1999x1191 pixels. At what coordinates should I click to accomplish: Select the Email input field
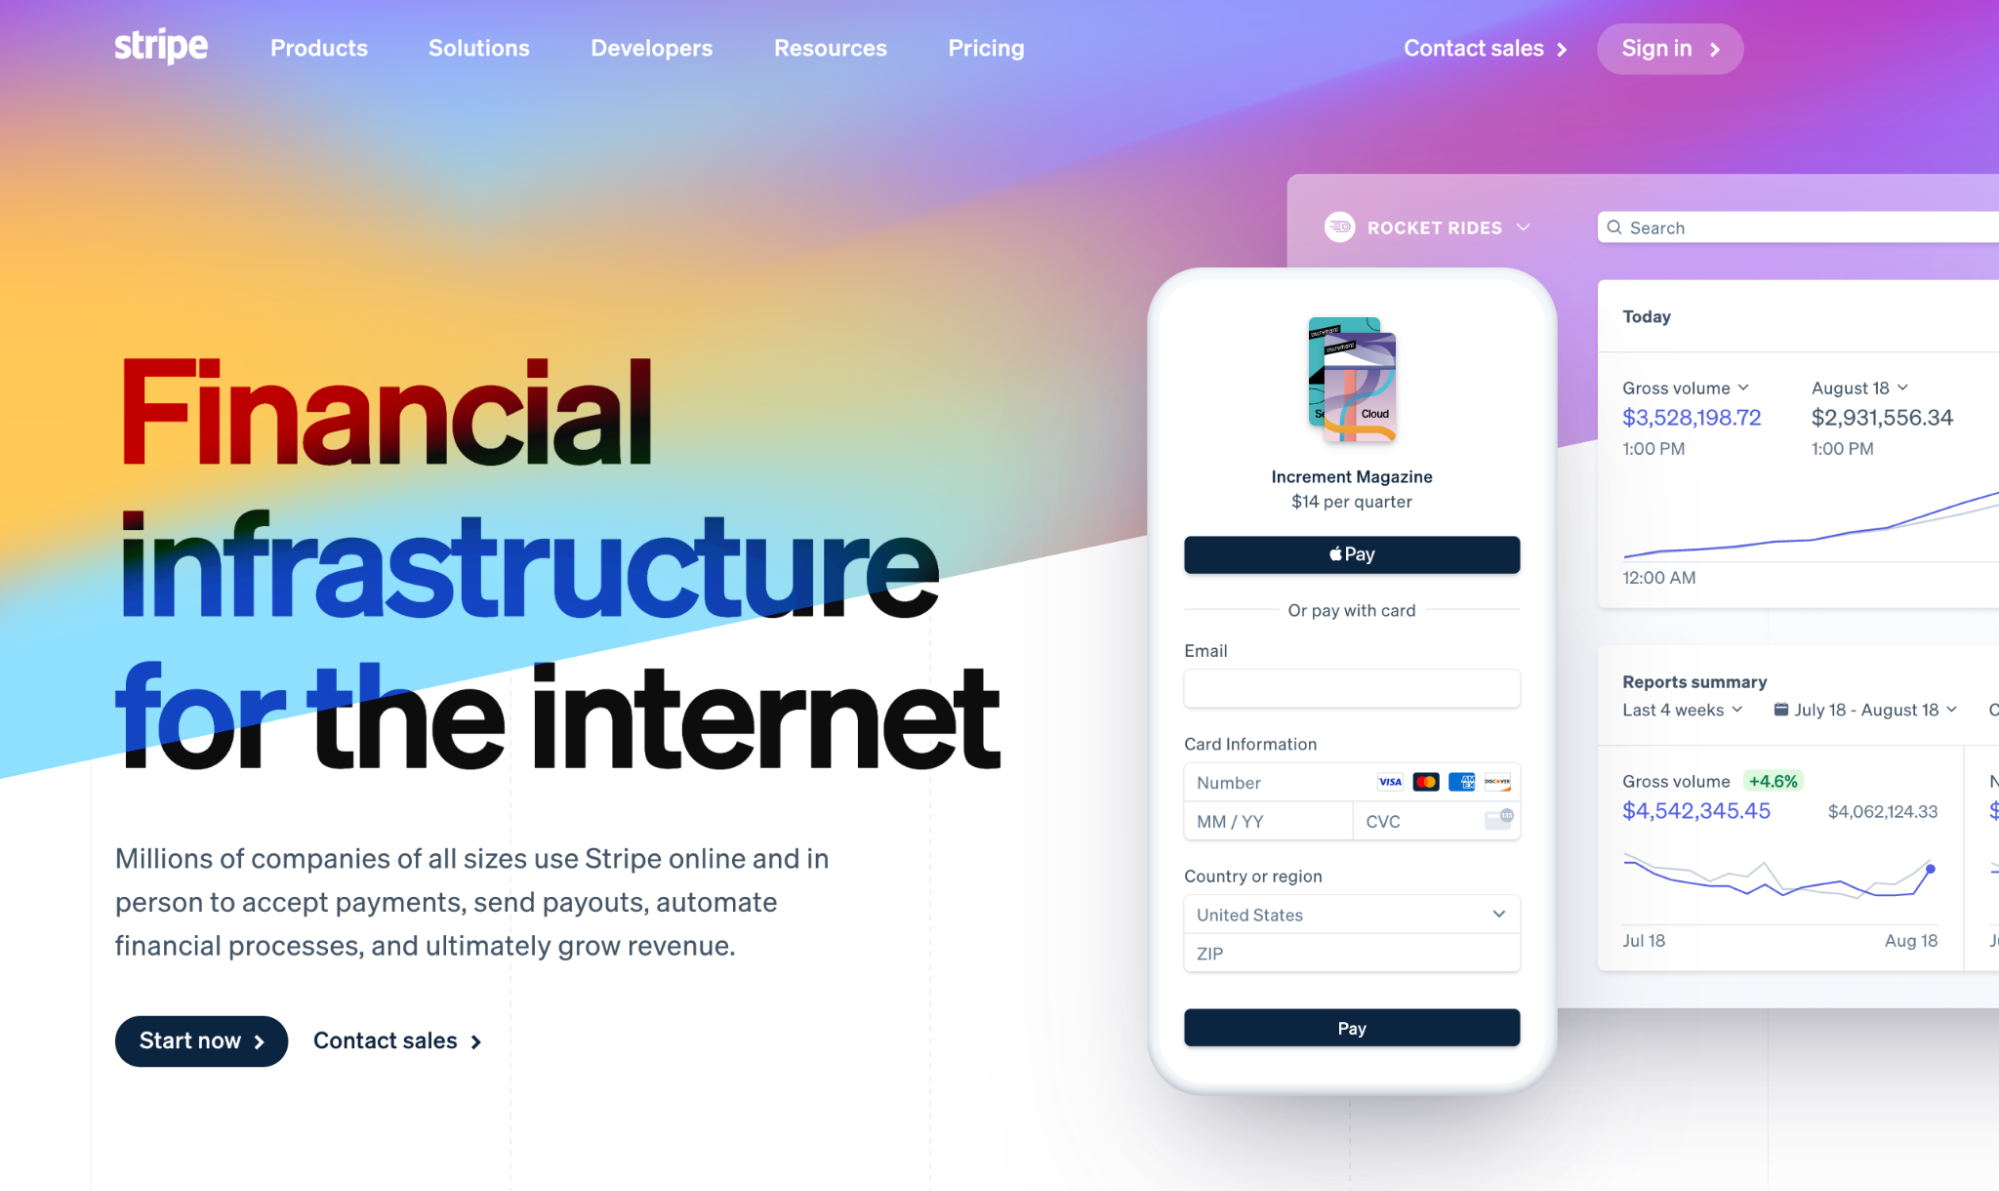point(1353,690)
